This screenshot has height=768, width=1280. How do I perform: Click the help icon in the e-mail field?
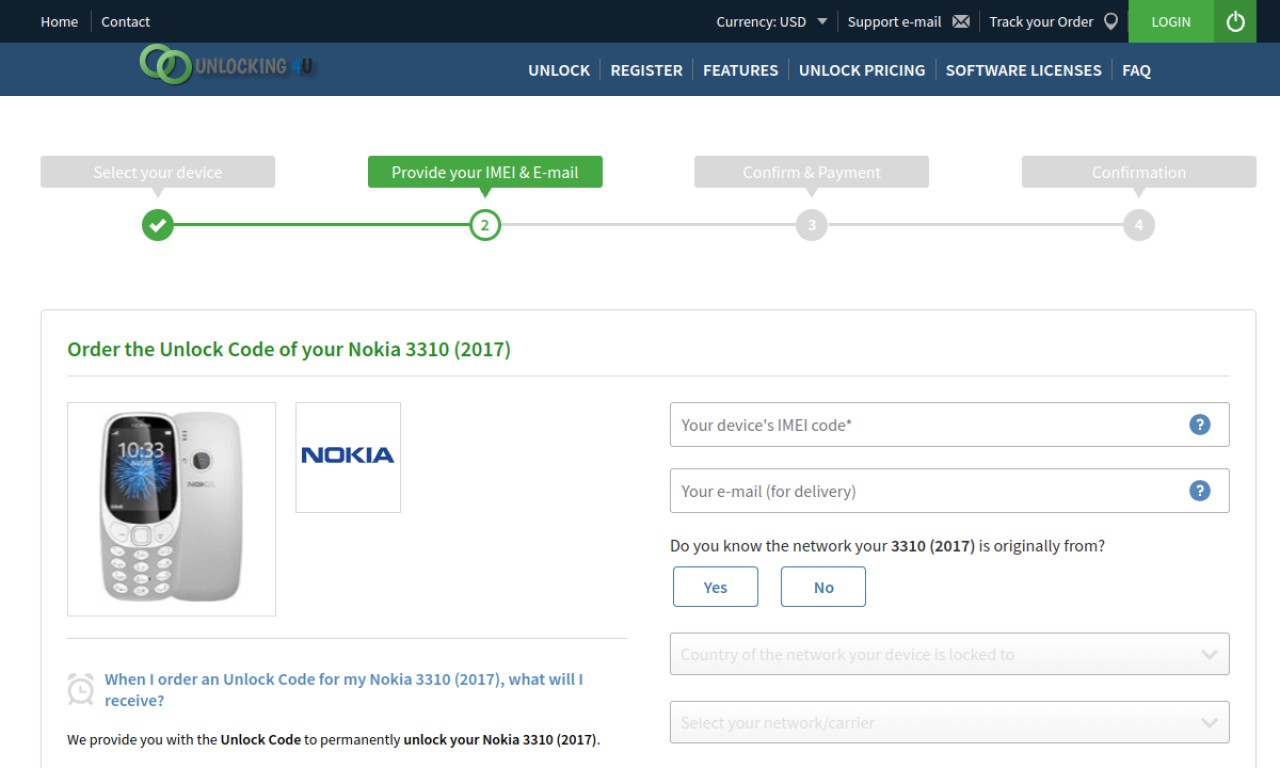(x=1199, y=491)
